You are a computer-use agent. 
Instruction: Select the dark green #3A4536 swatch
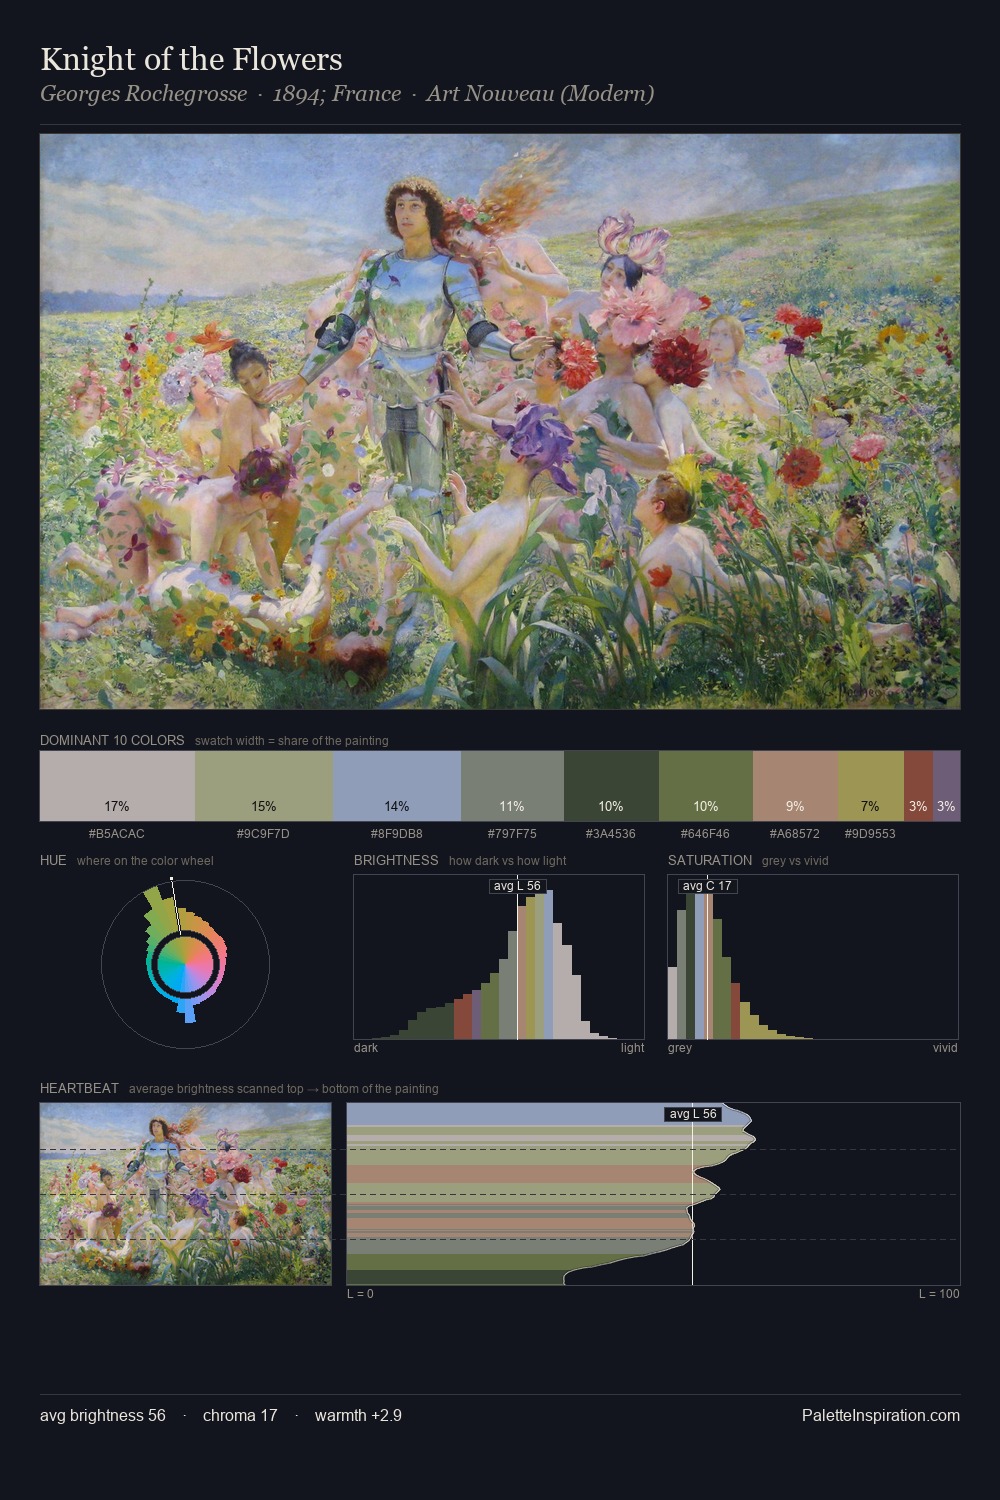click(x=611, y=786)
